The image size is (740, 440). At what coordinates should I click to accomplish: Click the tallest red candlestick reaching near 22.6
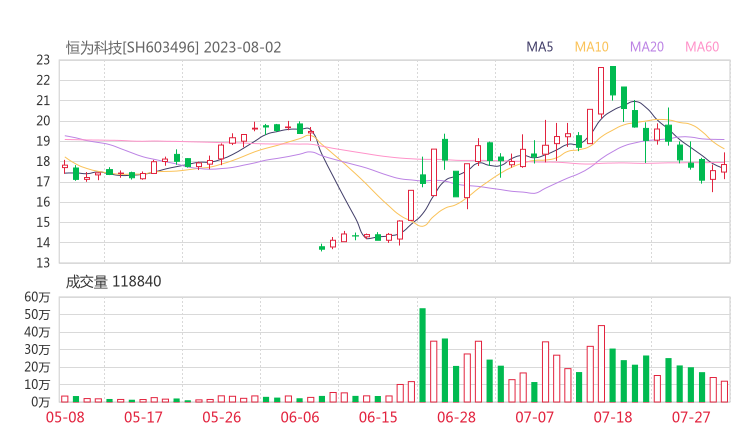(x=601, y=91)
